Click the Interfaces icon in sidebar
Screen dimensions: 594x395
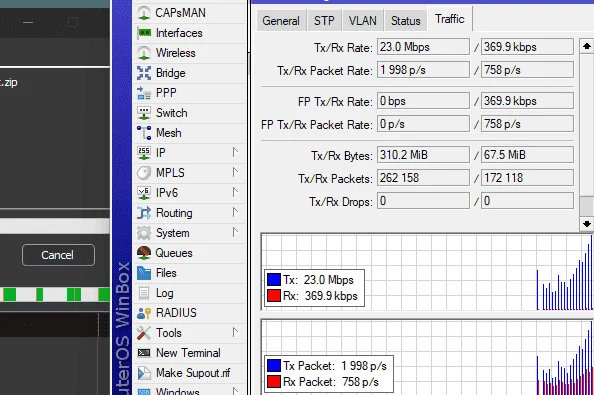pyautogui.click(x=144, y=33)
